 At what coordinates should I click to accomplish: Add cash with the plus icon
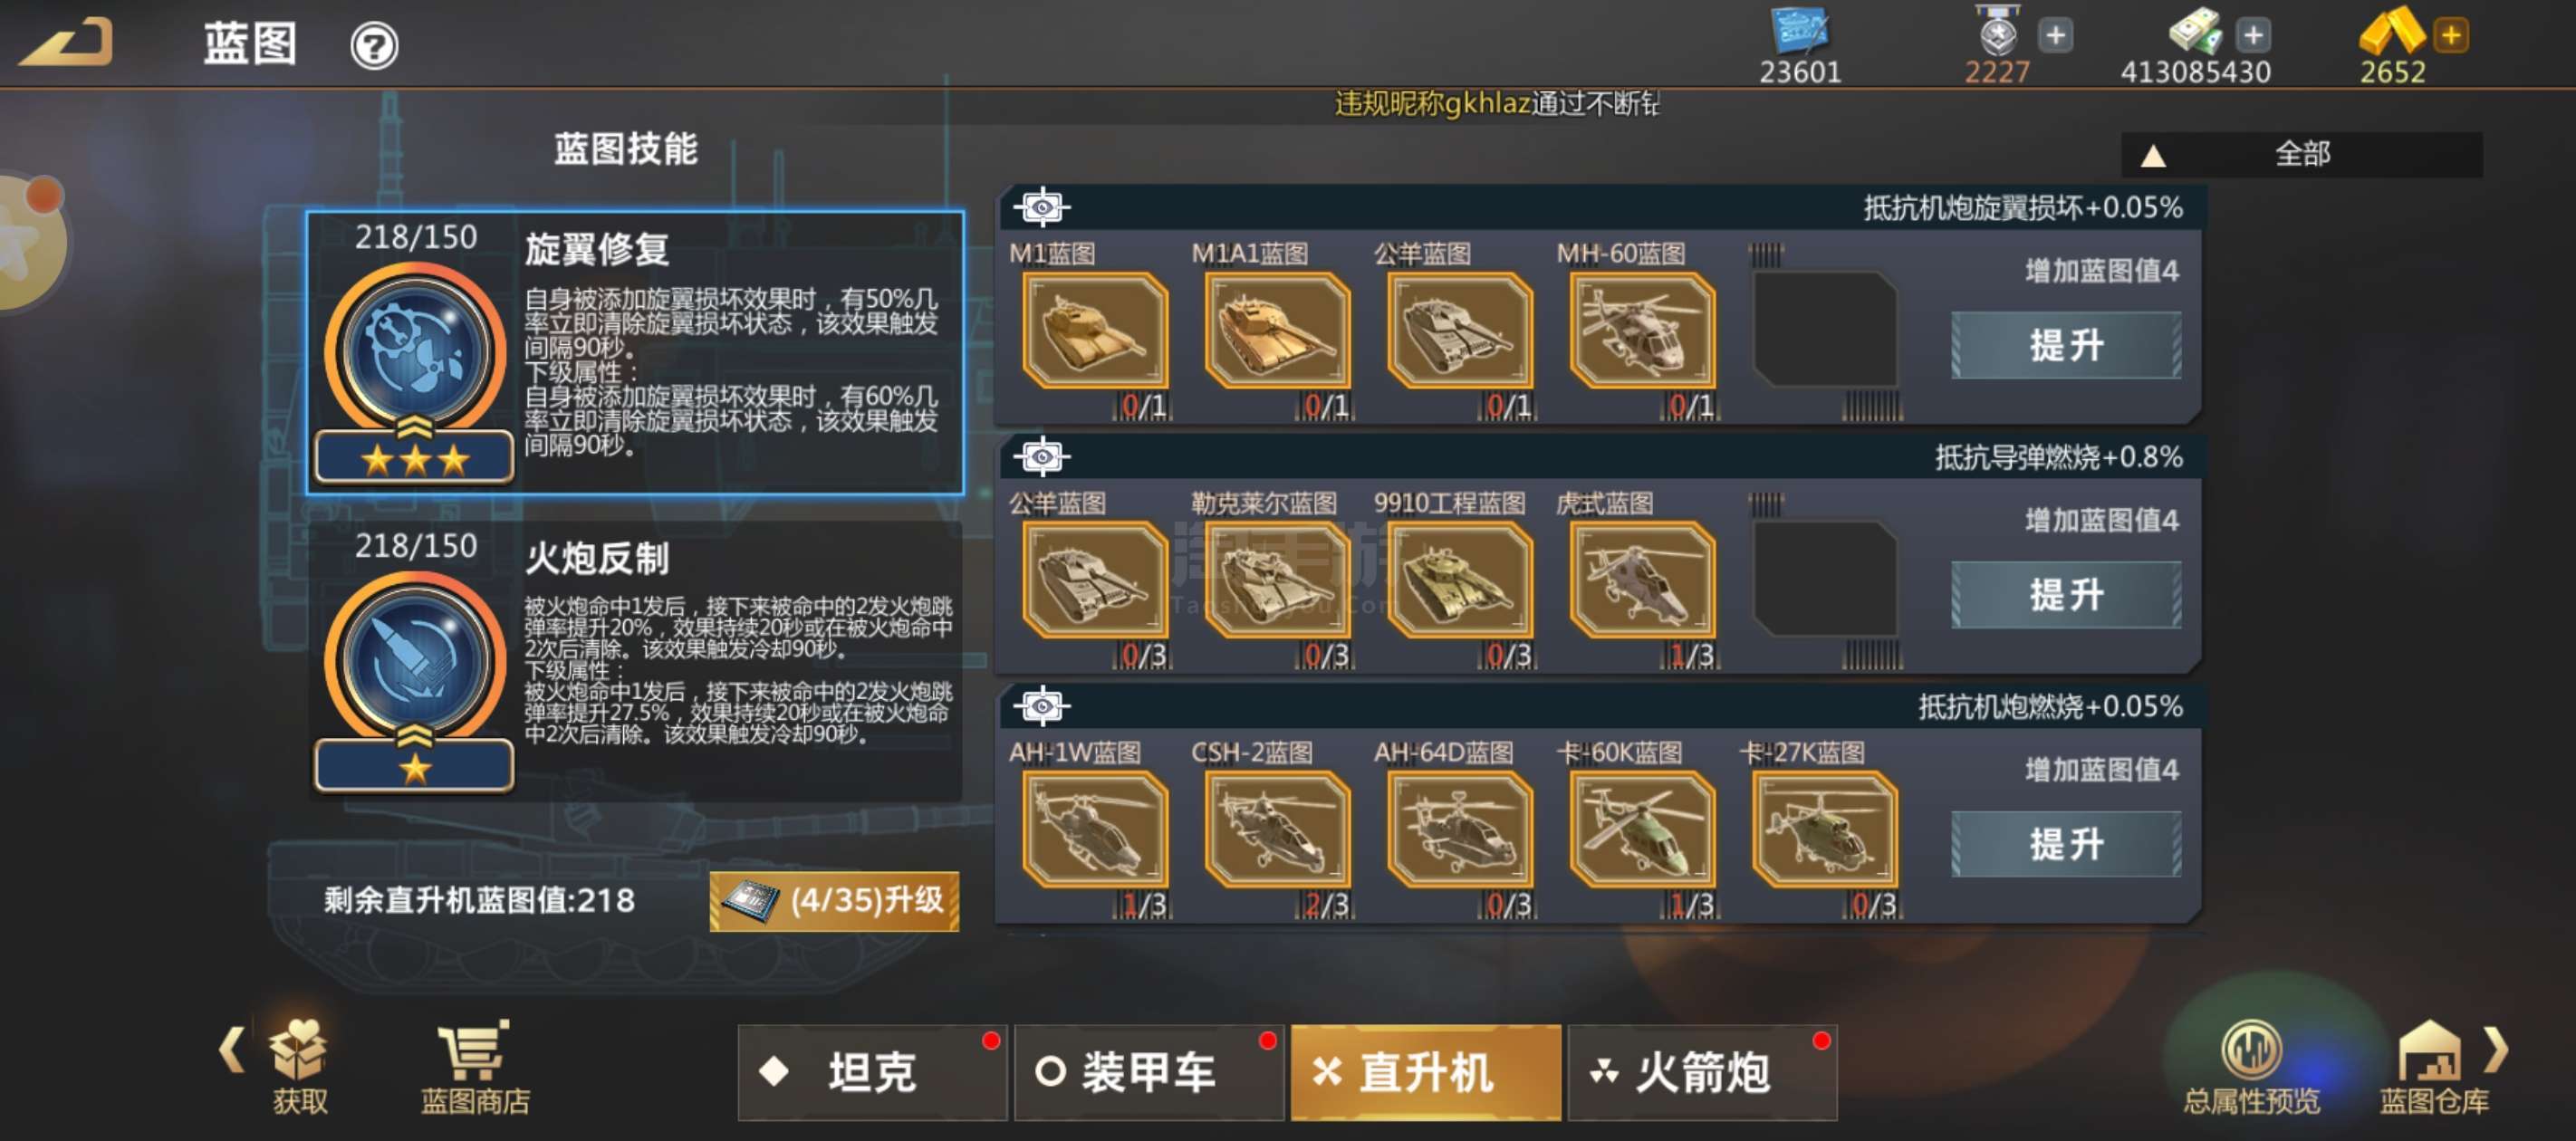(2253, 35)
